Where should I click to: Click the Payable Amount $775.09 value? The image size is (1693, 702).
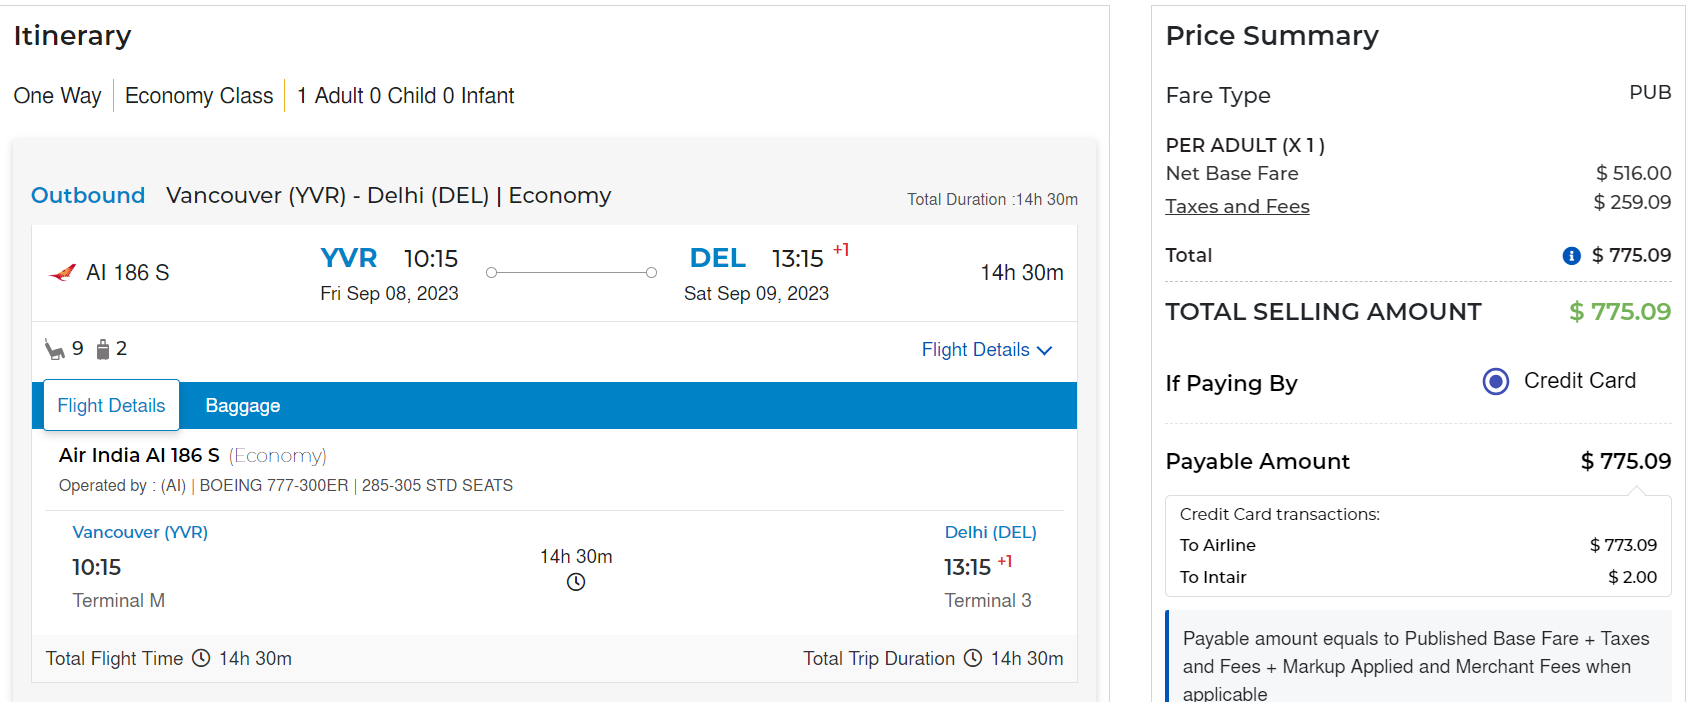tap(1625, 461)
